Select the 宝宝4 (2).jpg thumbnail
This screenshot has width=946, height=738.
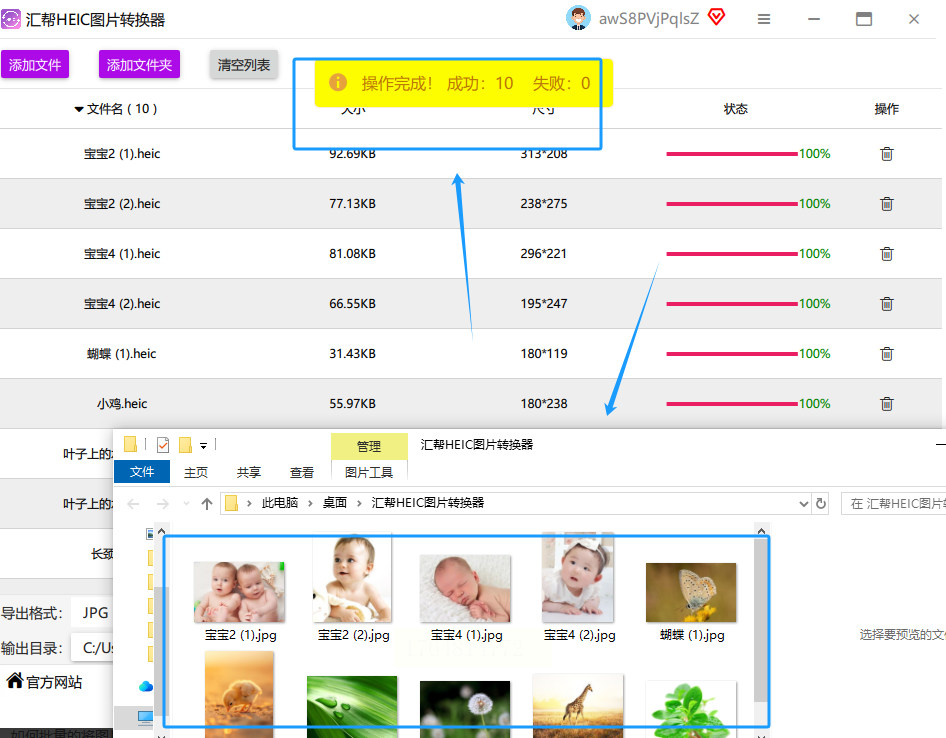tap(577, 577)
